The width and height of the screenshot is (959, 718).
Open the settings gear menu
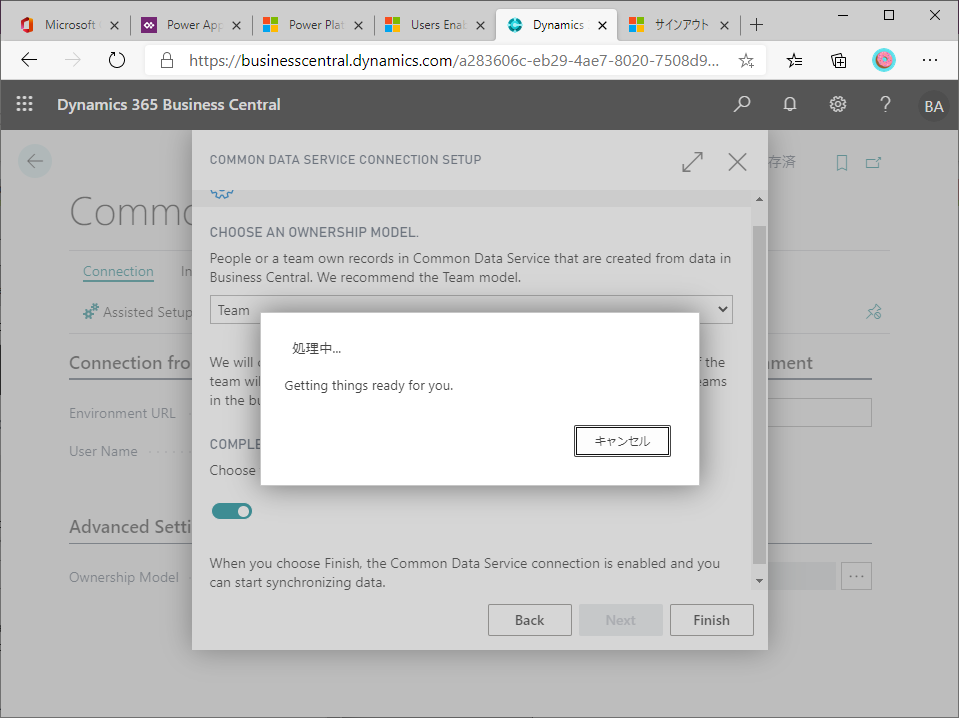coord(837,105)
